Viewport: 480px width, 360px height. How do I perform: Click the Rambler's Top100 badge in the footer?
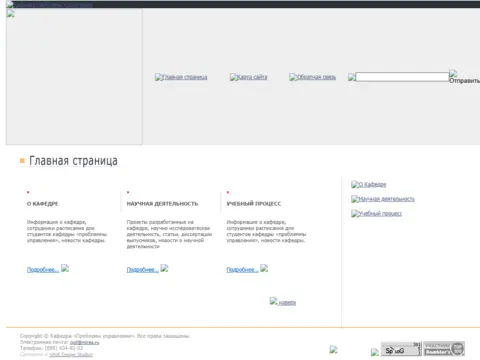(444, 349)
